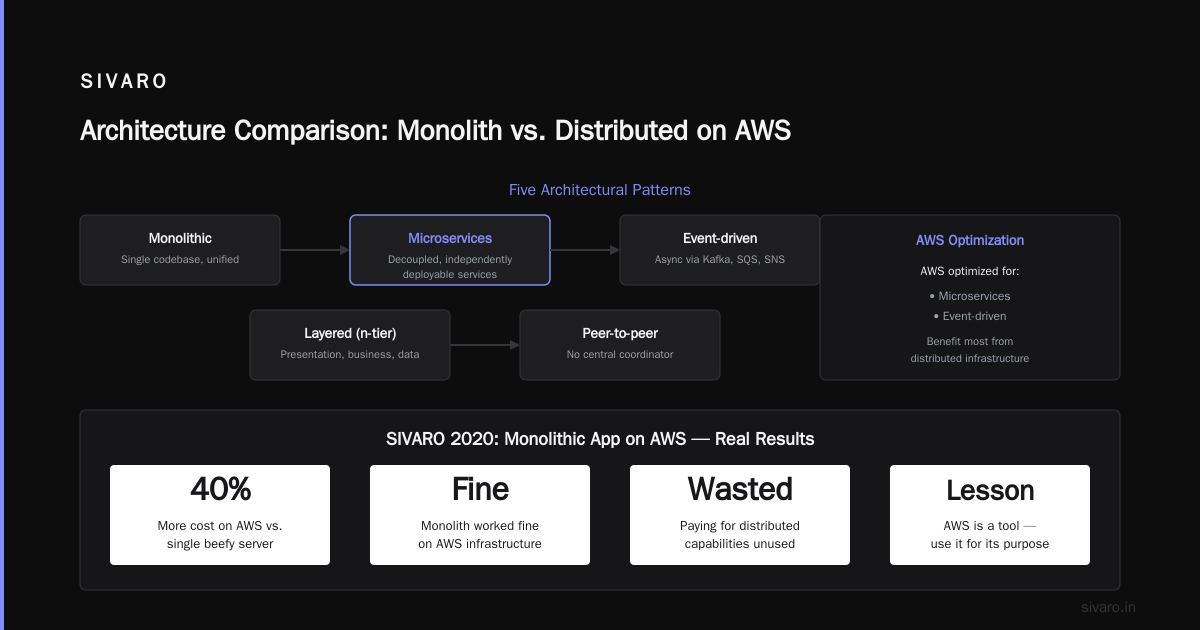1200x630 pixels.
Task: Open the highlighted Microservices card
Action: pos(450,250)
